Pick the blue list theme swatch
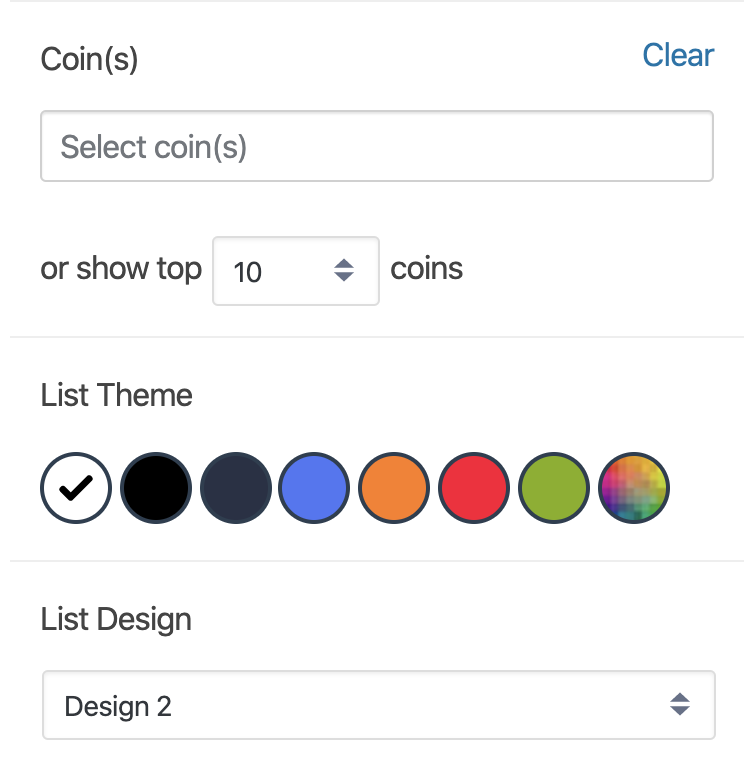Viewport: 756px width, 770px height. pos(314,488)
